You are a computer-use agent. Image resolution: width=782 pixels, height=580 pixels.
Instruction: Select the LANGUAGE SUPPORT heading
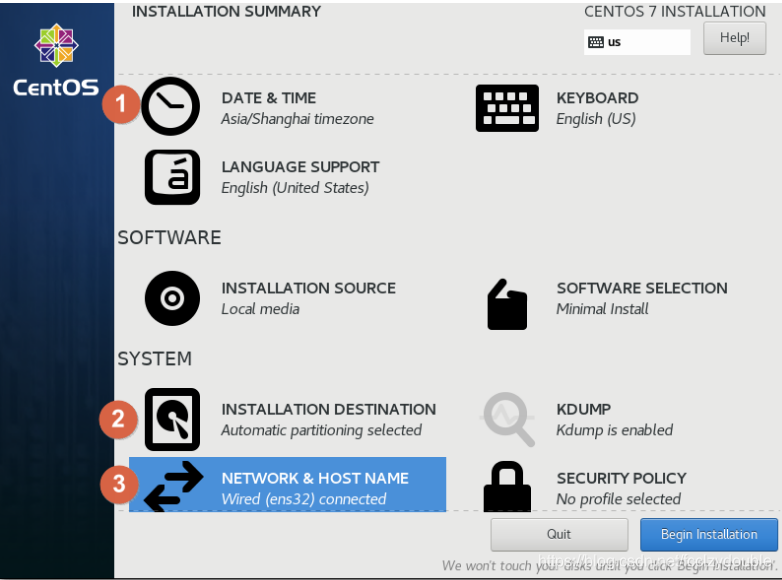click(301, 167)
